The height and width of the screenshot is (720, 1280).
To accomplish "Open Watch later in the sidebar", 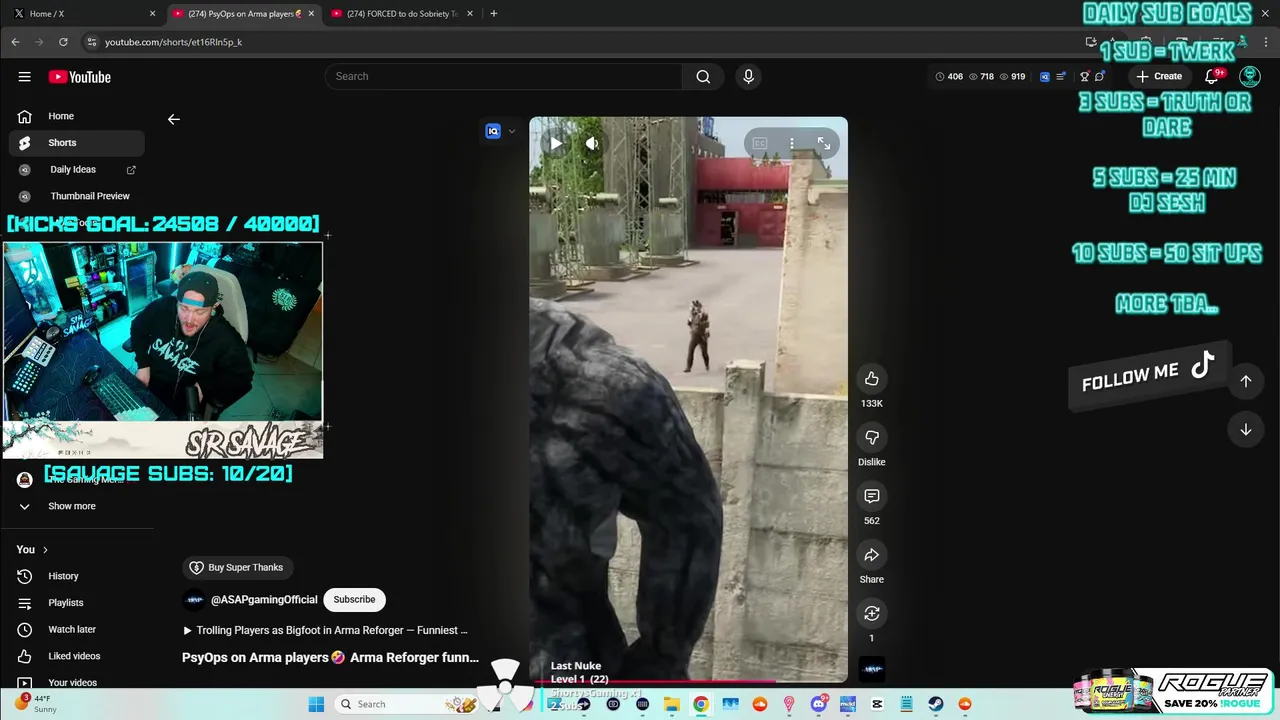I will click(77, 629).
